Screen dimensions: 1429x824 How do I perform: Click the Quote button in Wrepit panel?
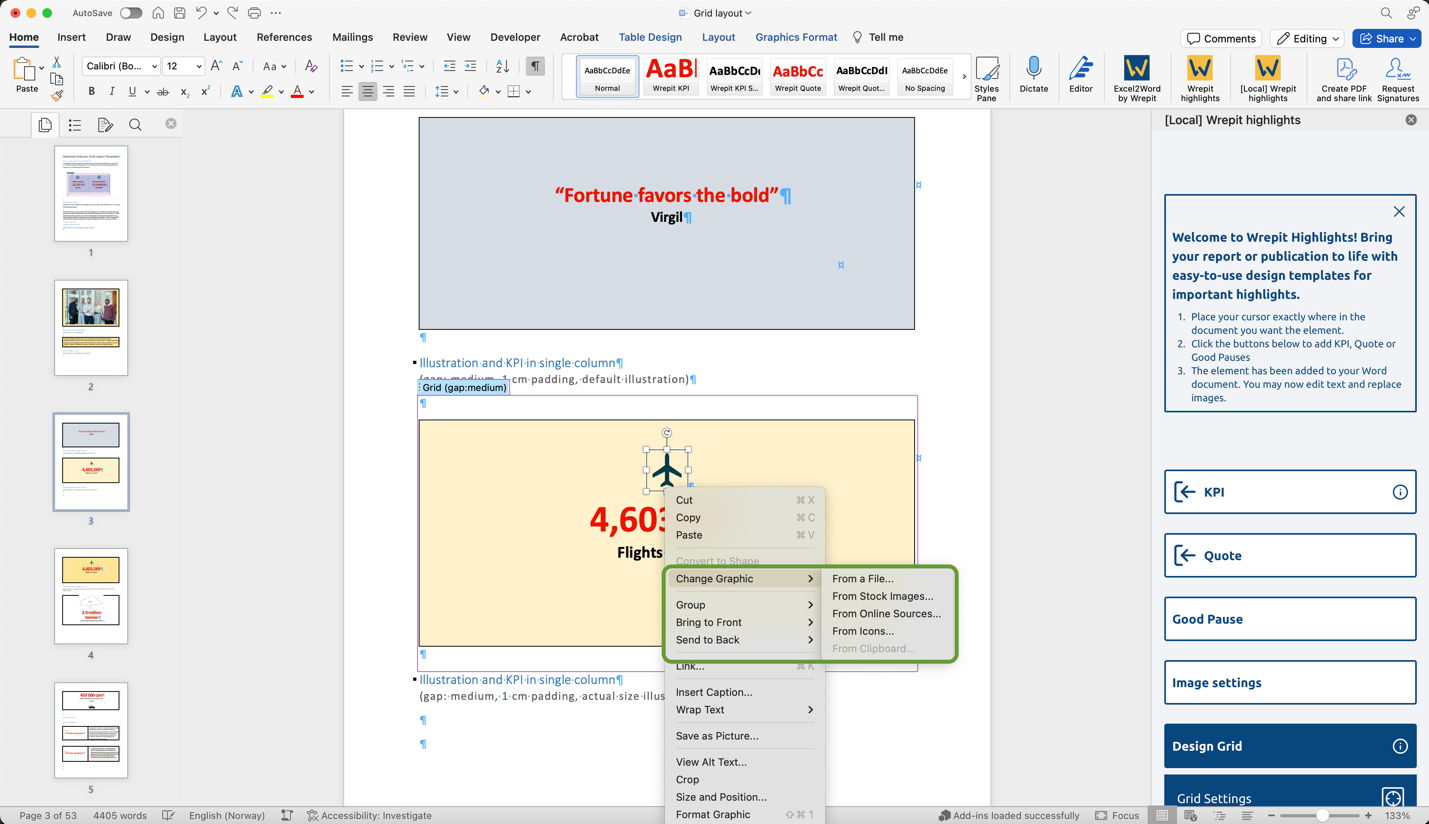coord(1290,556)
